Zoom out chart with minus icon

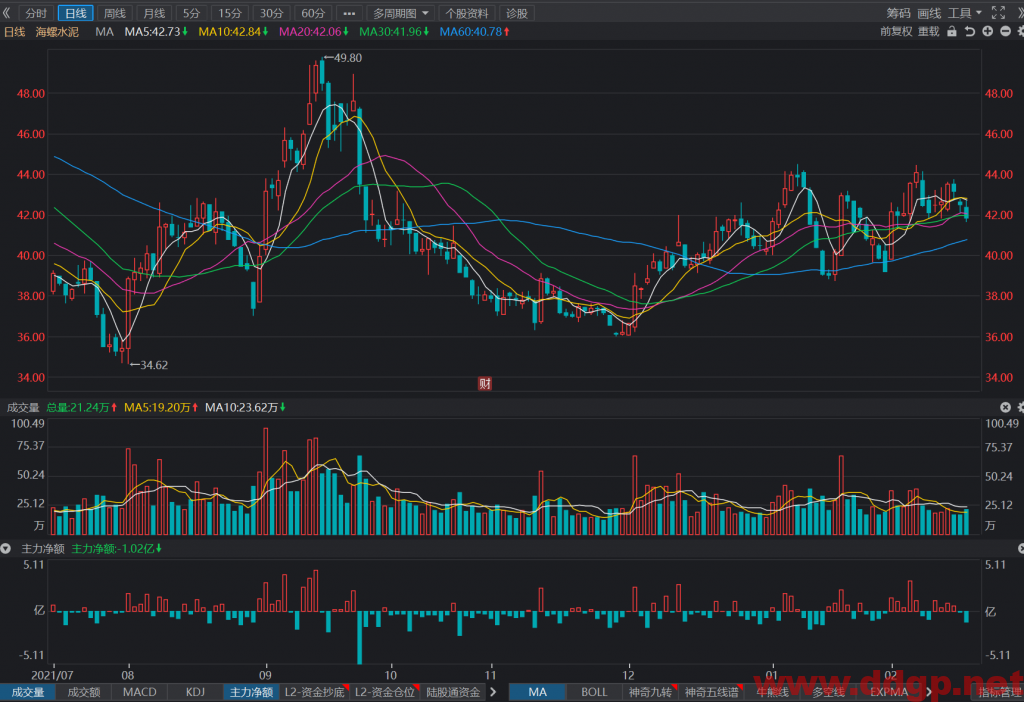pos(1006,31)
